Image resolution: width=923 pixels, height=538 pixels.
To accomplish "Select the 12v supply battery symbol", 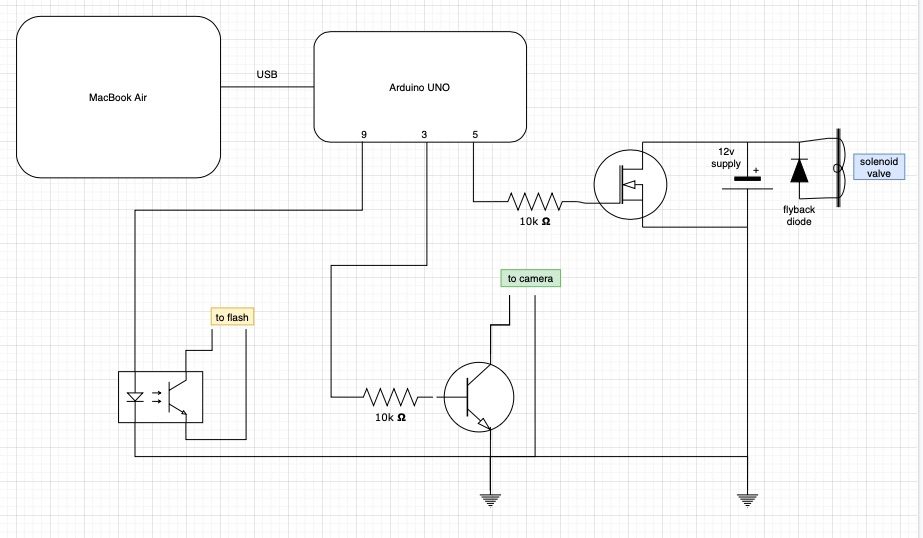I will [x=747, y=183].
